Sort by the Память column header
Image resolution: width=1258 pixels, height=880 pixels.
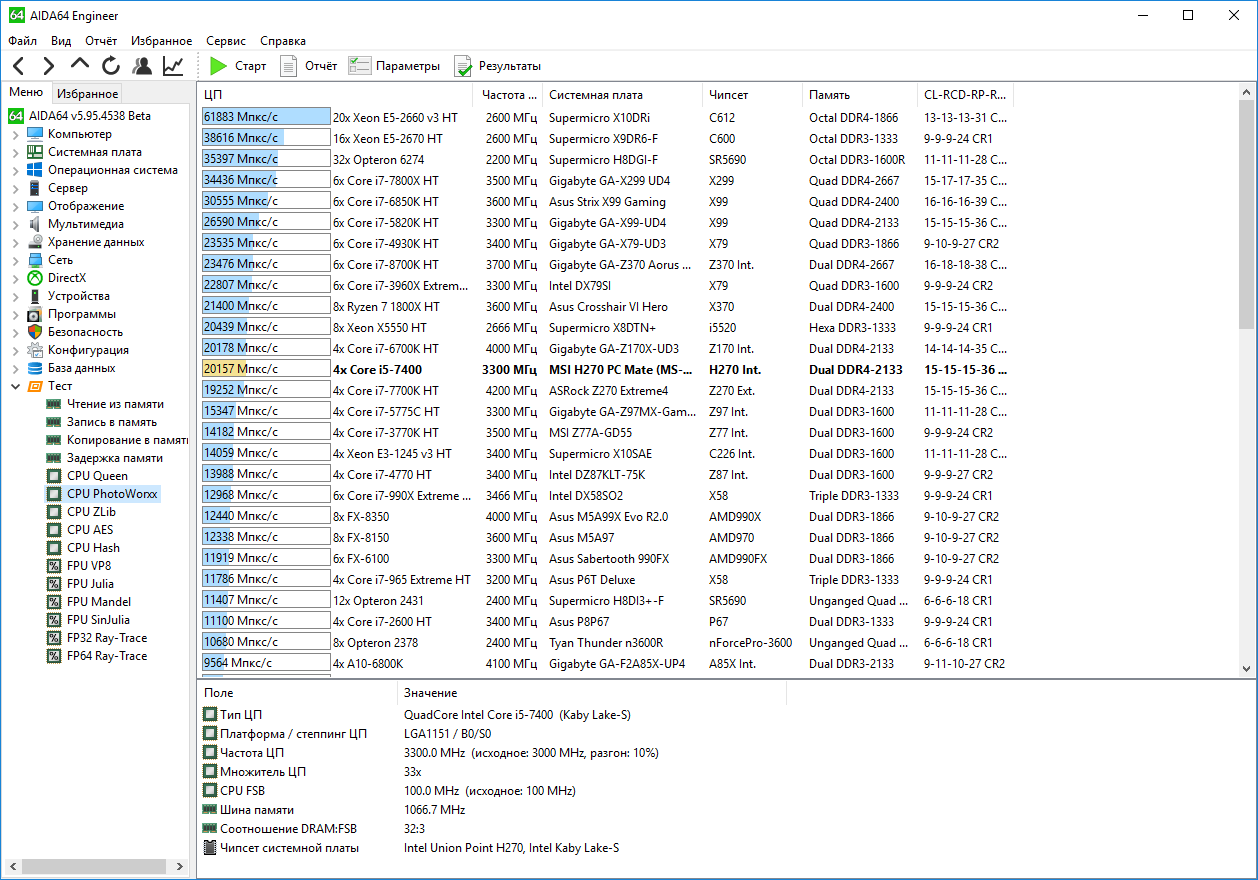(860, 95)
